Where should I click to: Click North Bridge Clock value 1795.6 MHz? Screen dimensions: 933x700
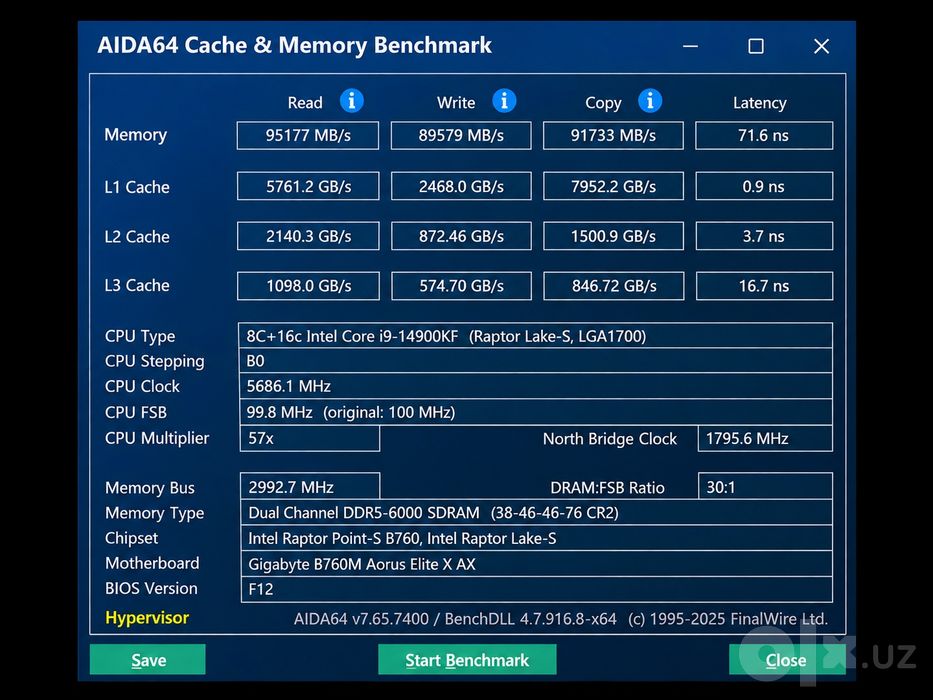pyautogui.click(x=765, y=439)
